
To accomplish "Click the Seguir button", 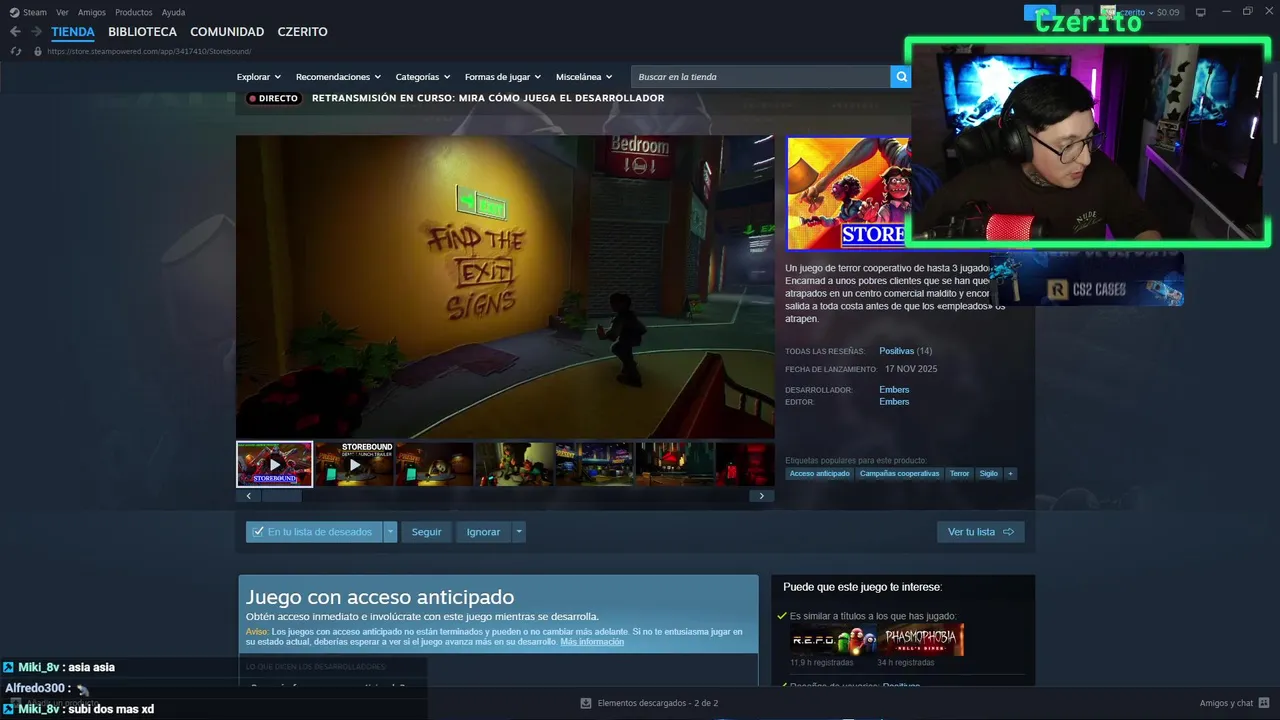I will pyautogui.click(x=426, y=532).
